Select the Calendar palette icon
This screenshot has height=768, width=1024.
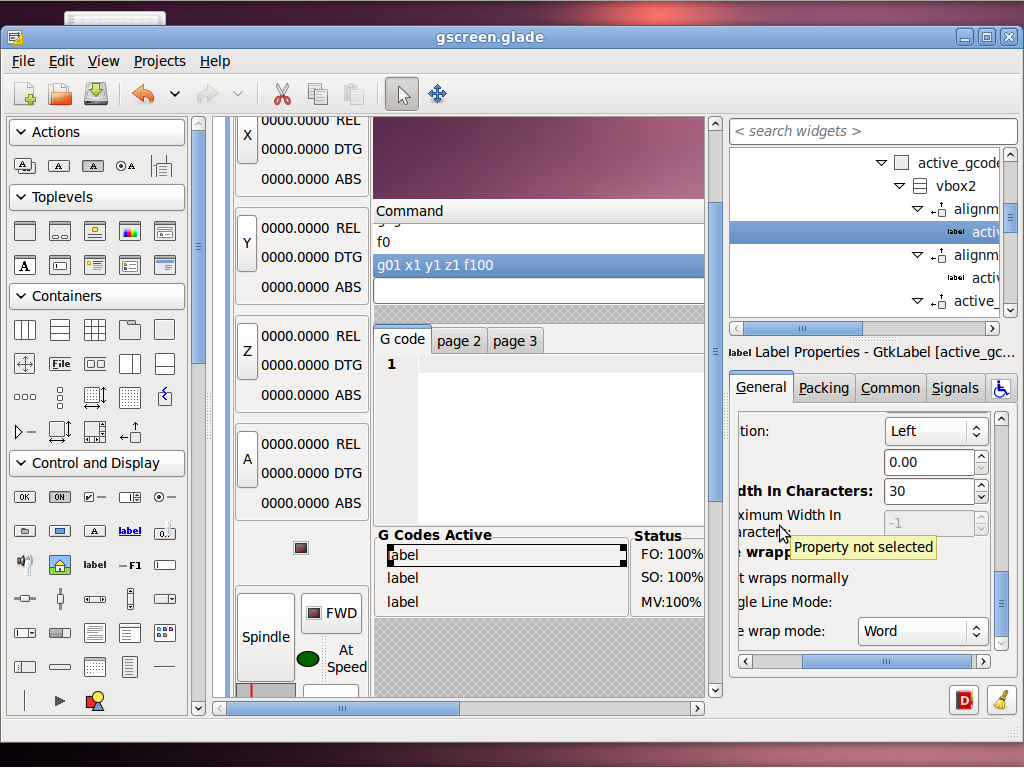click(x=95, y=666)
